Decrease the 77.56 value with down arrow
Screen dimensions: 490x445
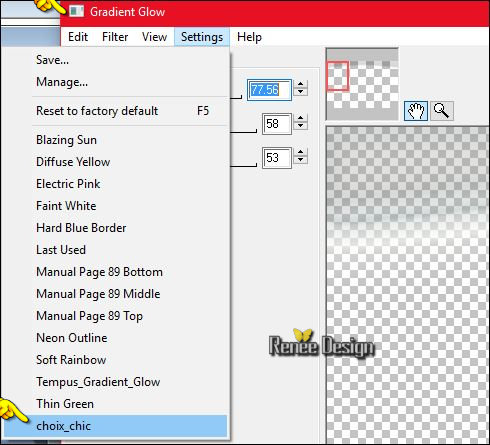coord(301,92)
